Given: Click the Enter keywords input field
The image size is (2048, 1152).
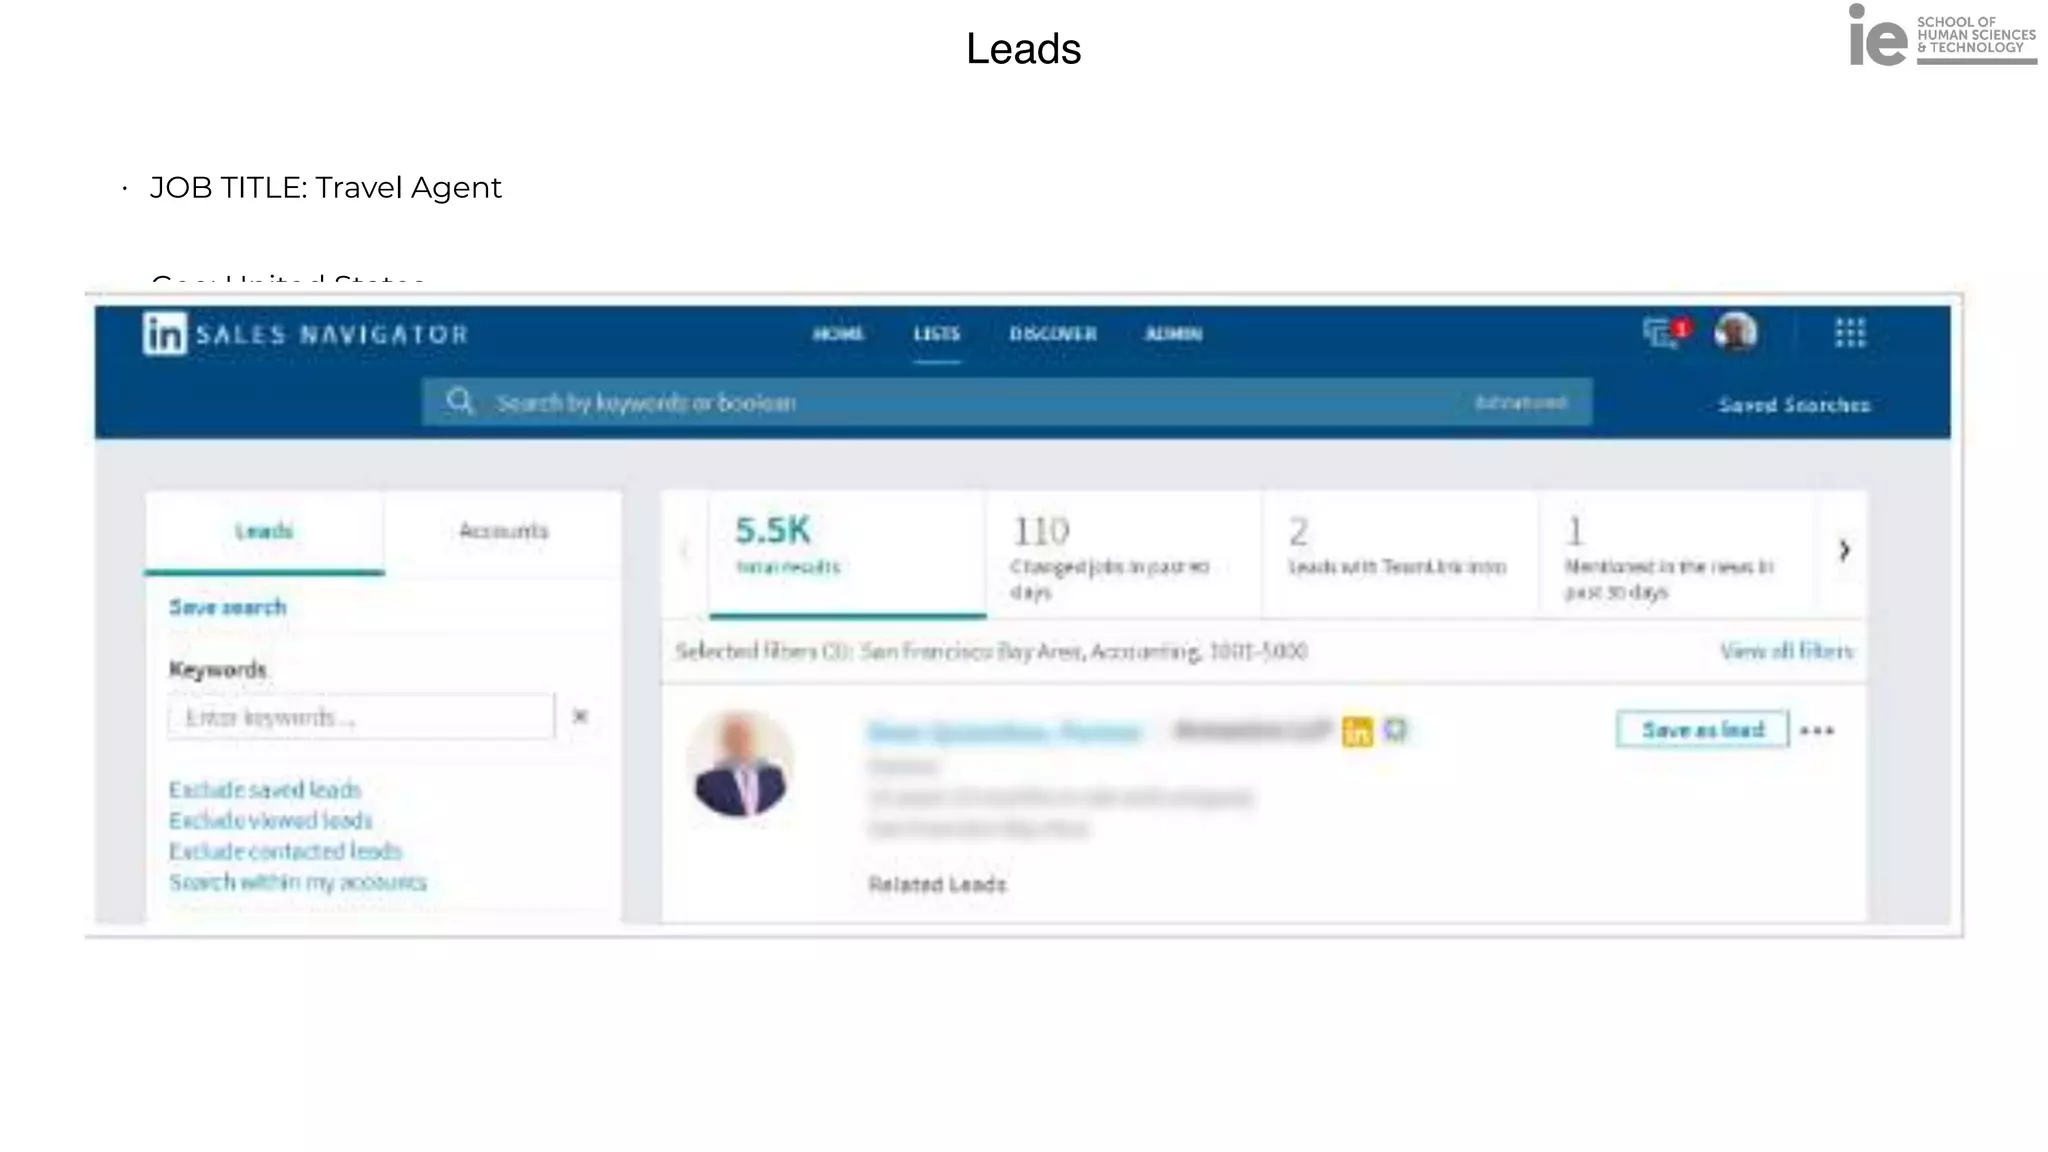Looking at the screenshot, I should click(361, 717).
